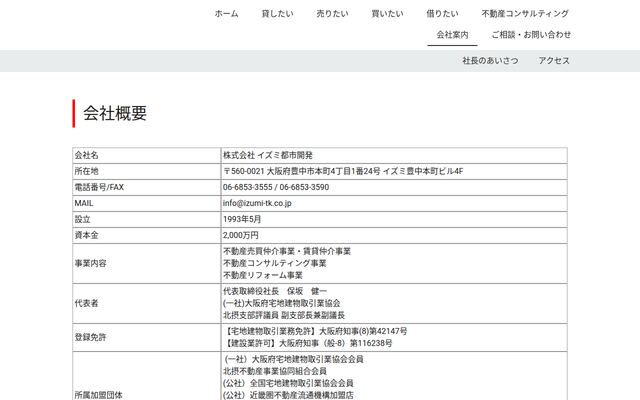Click the 代表者 row label
The image size is (640, 400).
[x=87, y=303]
